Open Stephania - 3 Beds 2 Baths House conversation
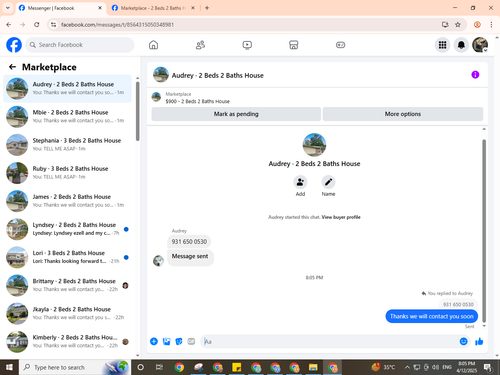Viewport: 500px width, 375px height. [67, 145]
